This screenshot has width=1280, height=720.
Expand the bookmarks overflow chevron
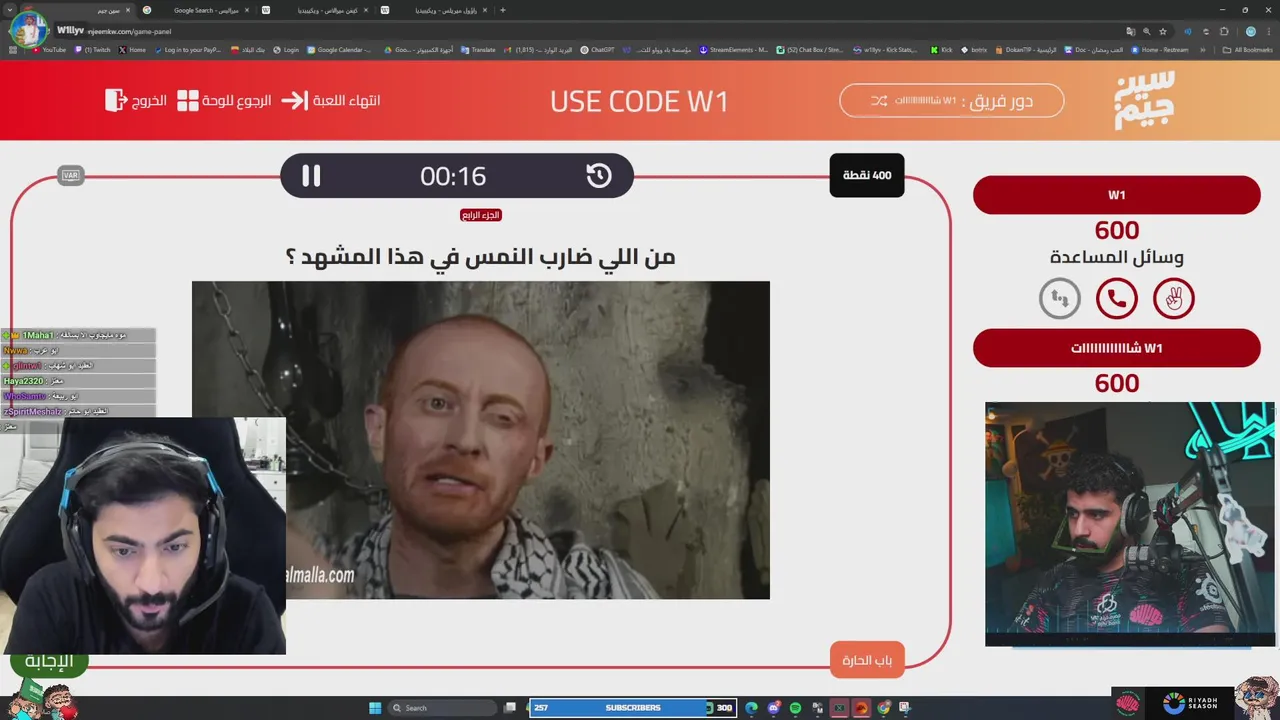click(1203, 49)
